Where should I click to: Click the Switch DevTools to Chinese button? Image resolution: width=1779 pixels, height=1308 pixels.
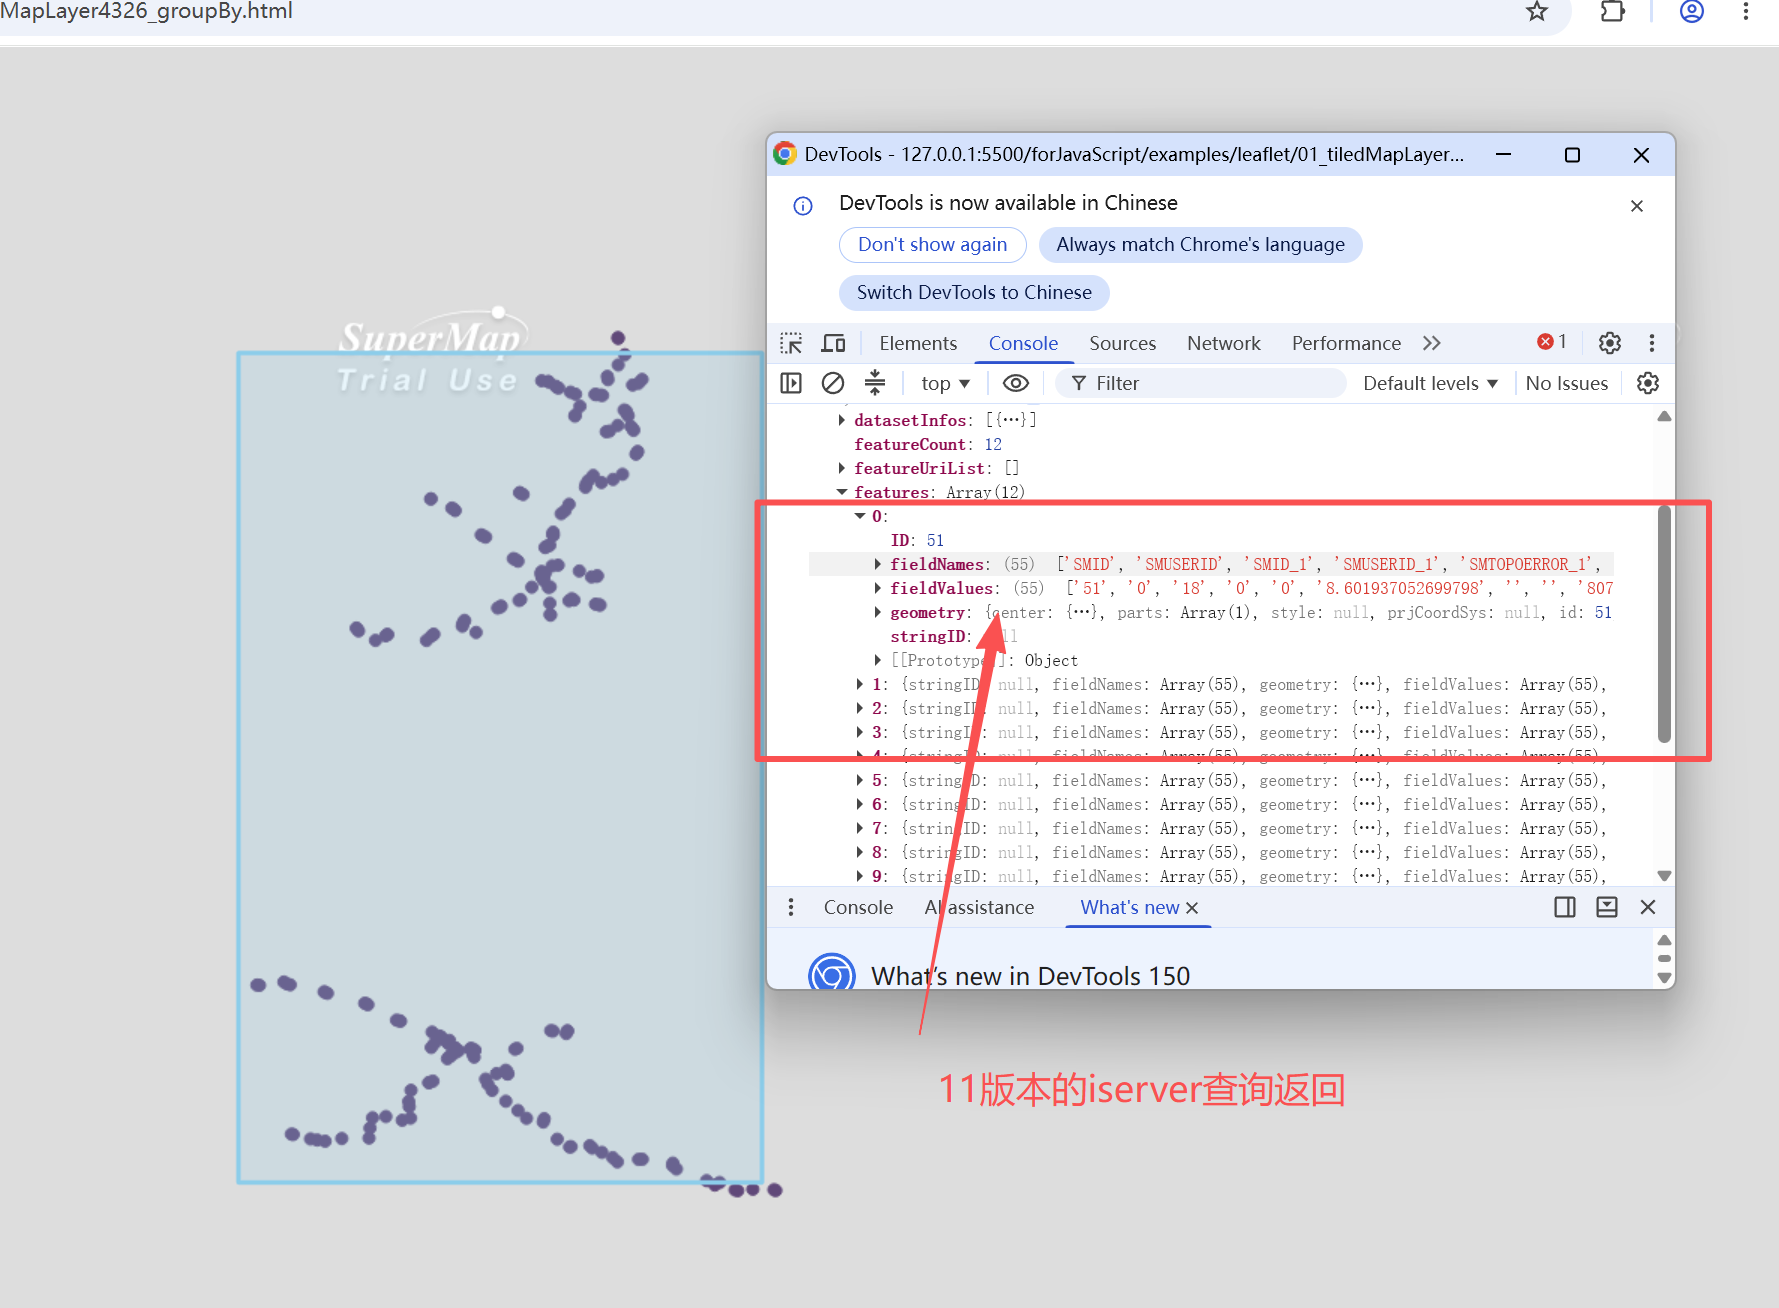tap(974, 292)
